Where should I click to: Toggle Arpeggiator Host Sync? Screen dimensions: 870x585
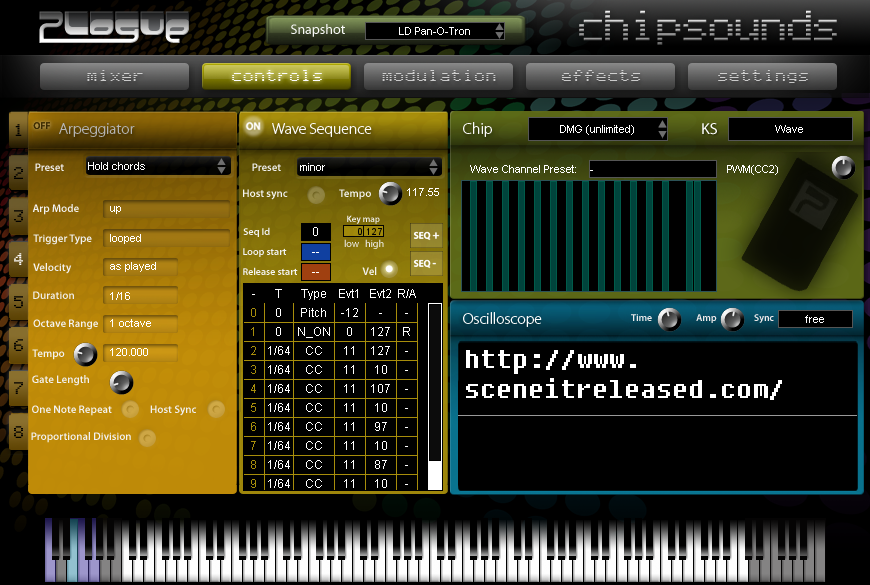point(216,410)
